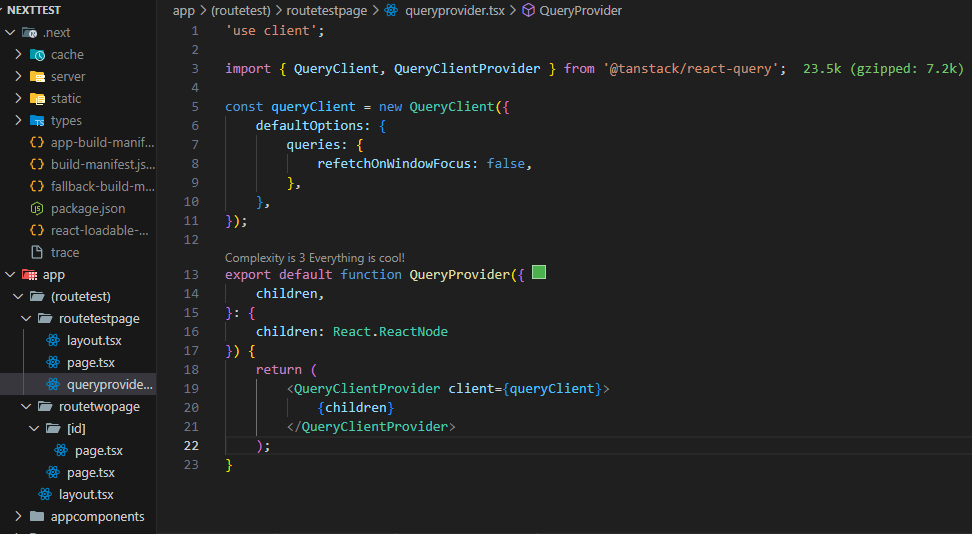Collapse the [id] folder chevron
972x534 pixels.
click(x=35, y=428)
